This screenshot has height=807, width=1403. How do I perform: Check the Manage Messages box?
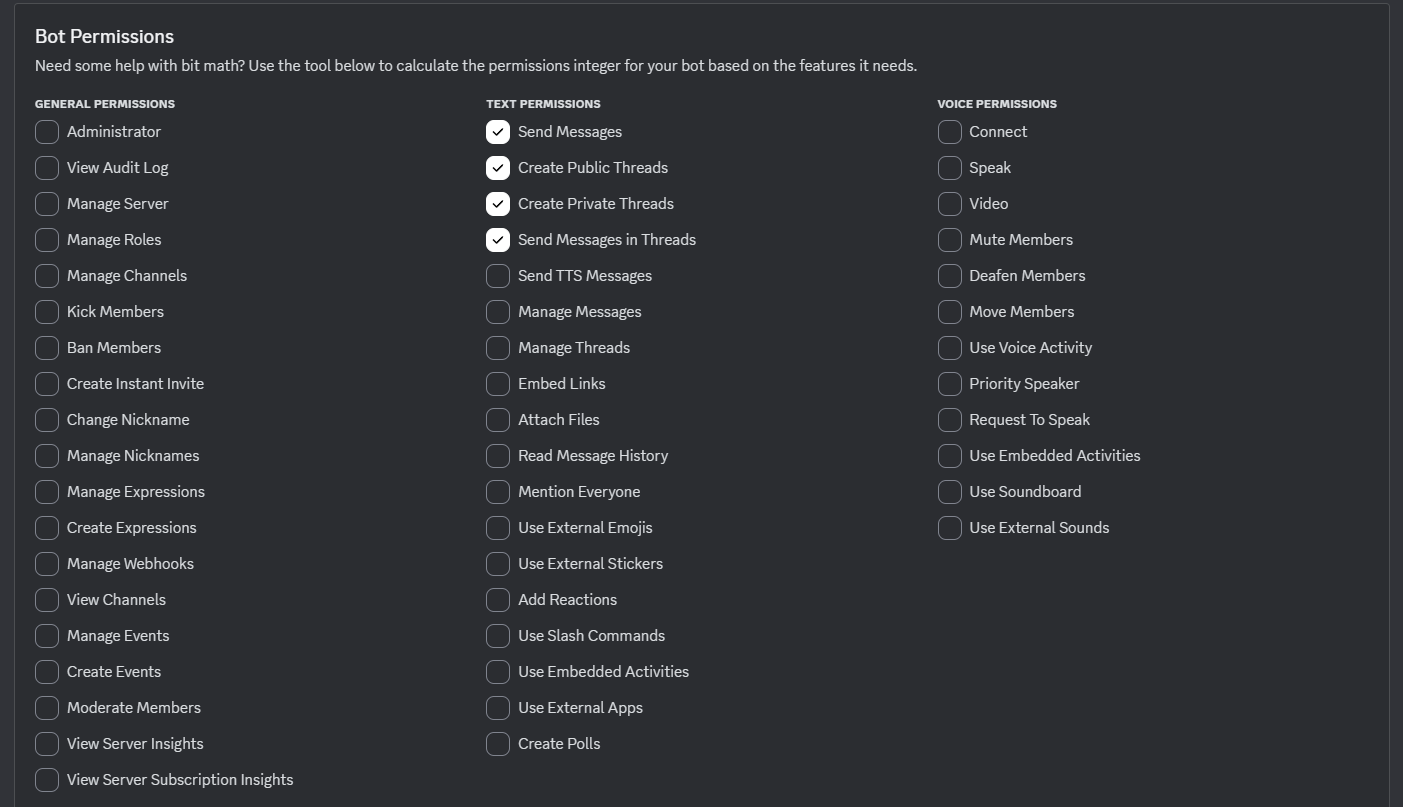pyautogui.click(x=498, y=312)
